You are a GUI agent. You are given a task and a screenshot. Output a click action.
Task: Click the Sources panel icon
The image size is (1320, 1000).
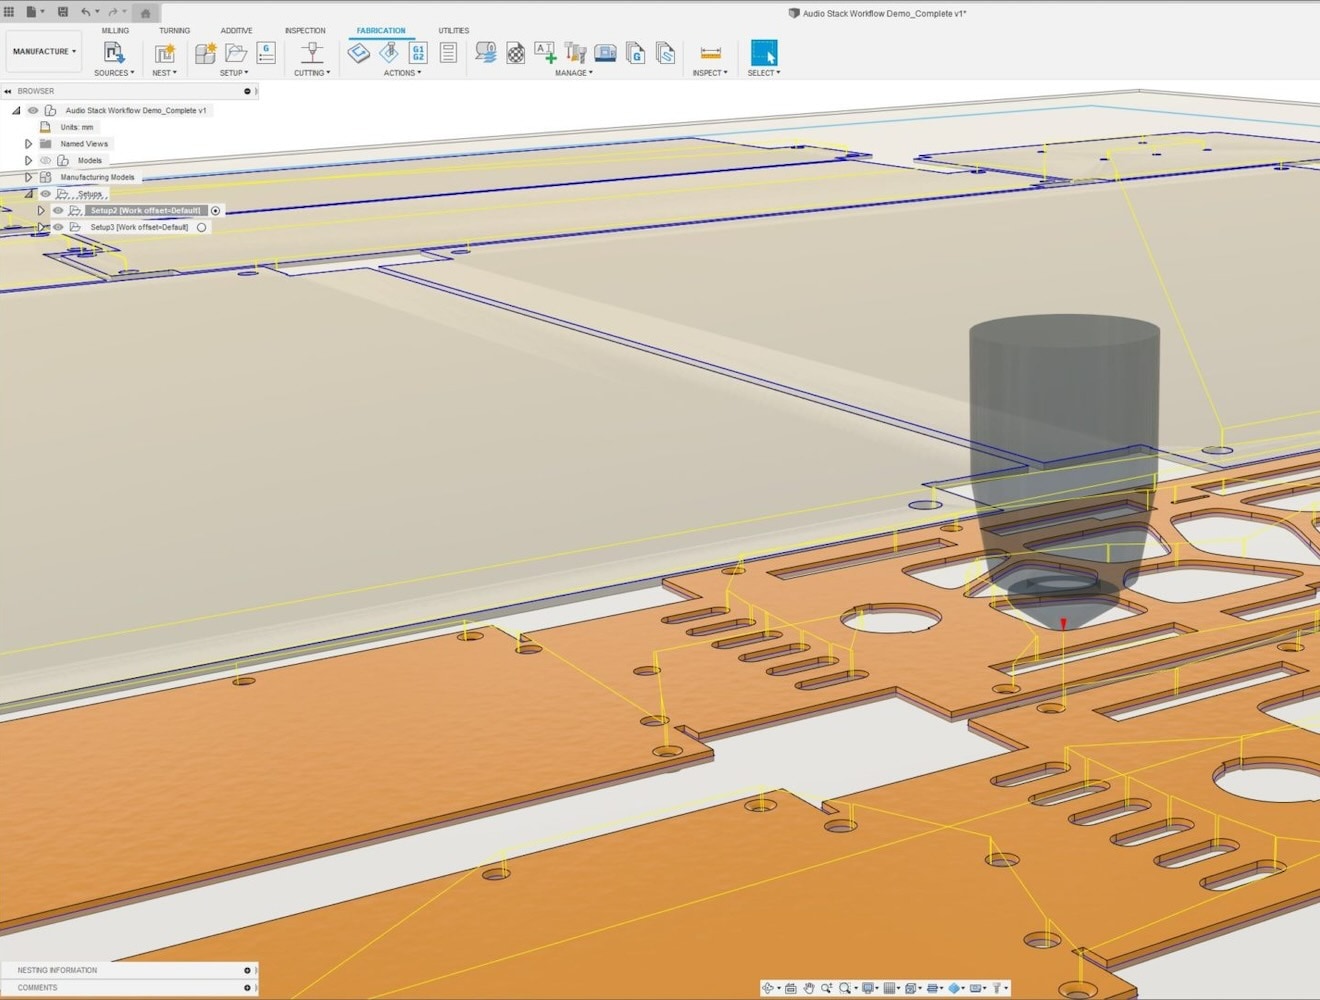click(x=112, y=54)
